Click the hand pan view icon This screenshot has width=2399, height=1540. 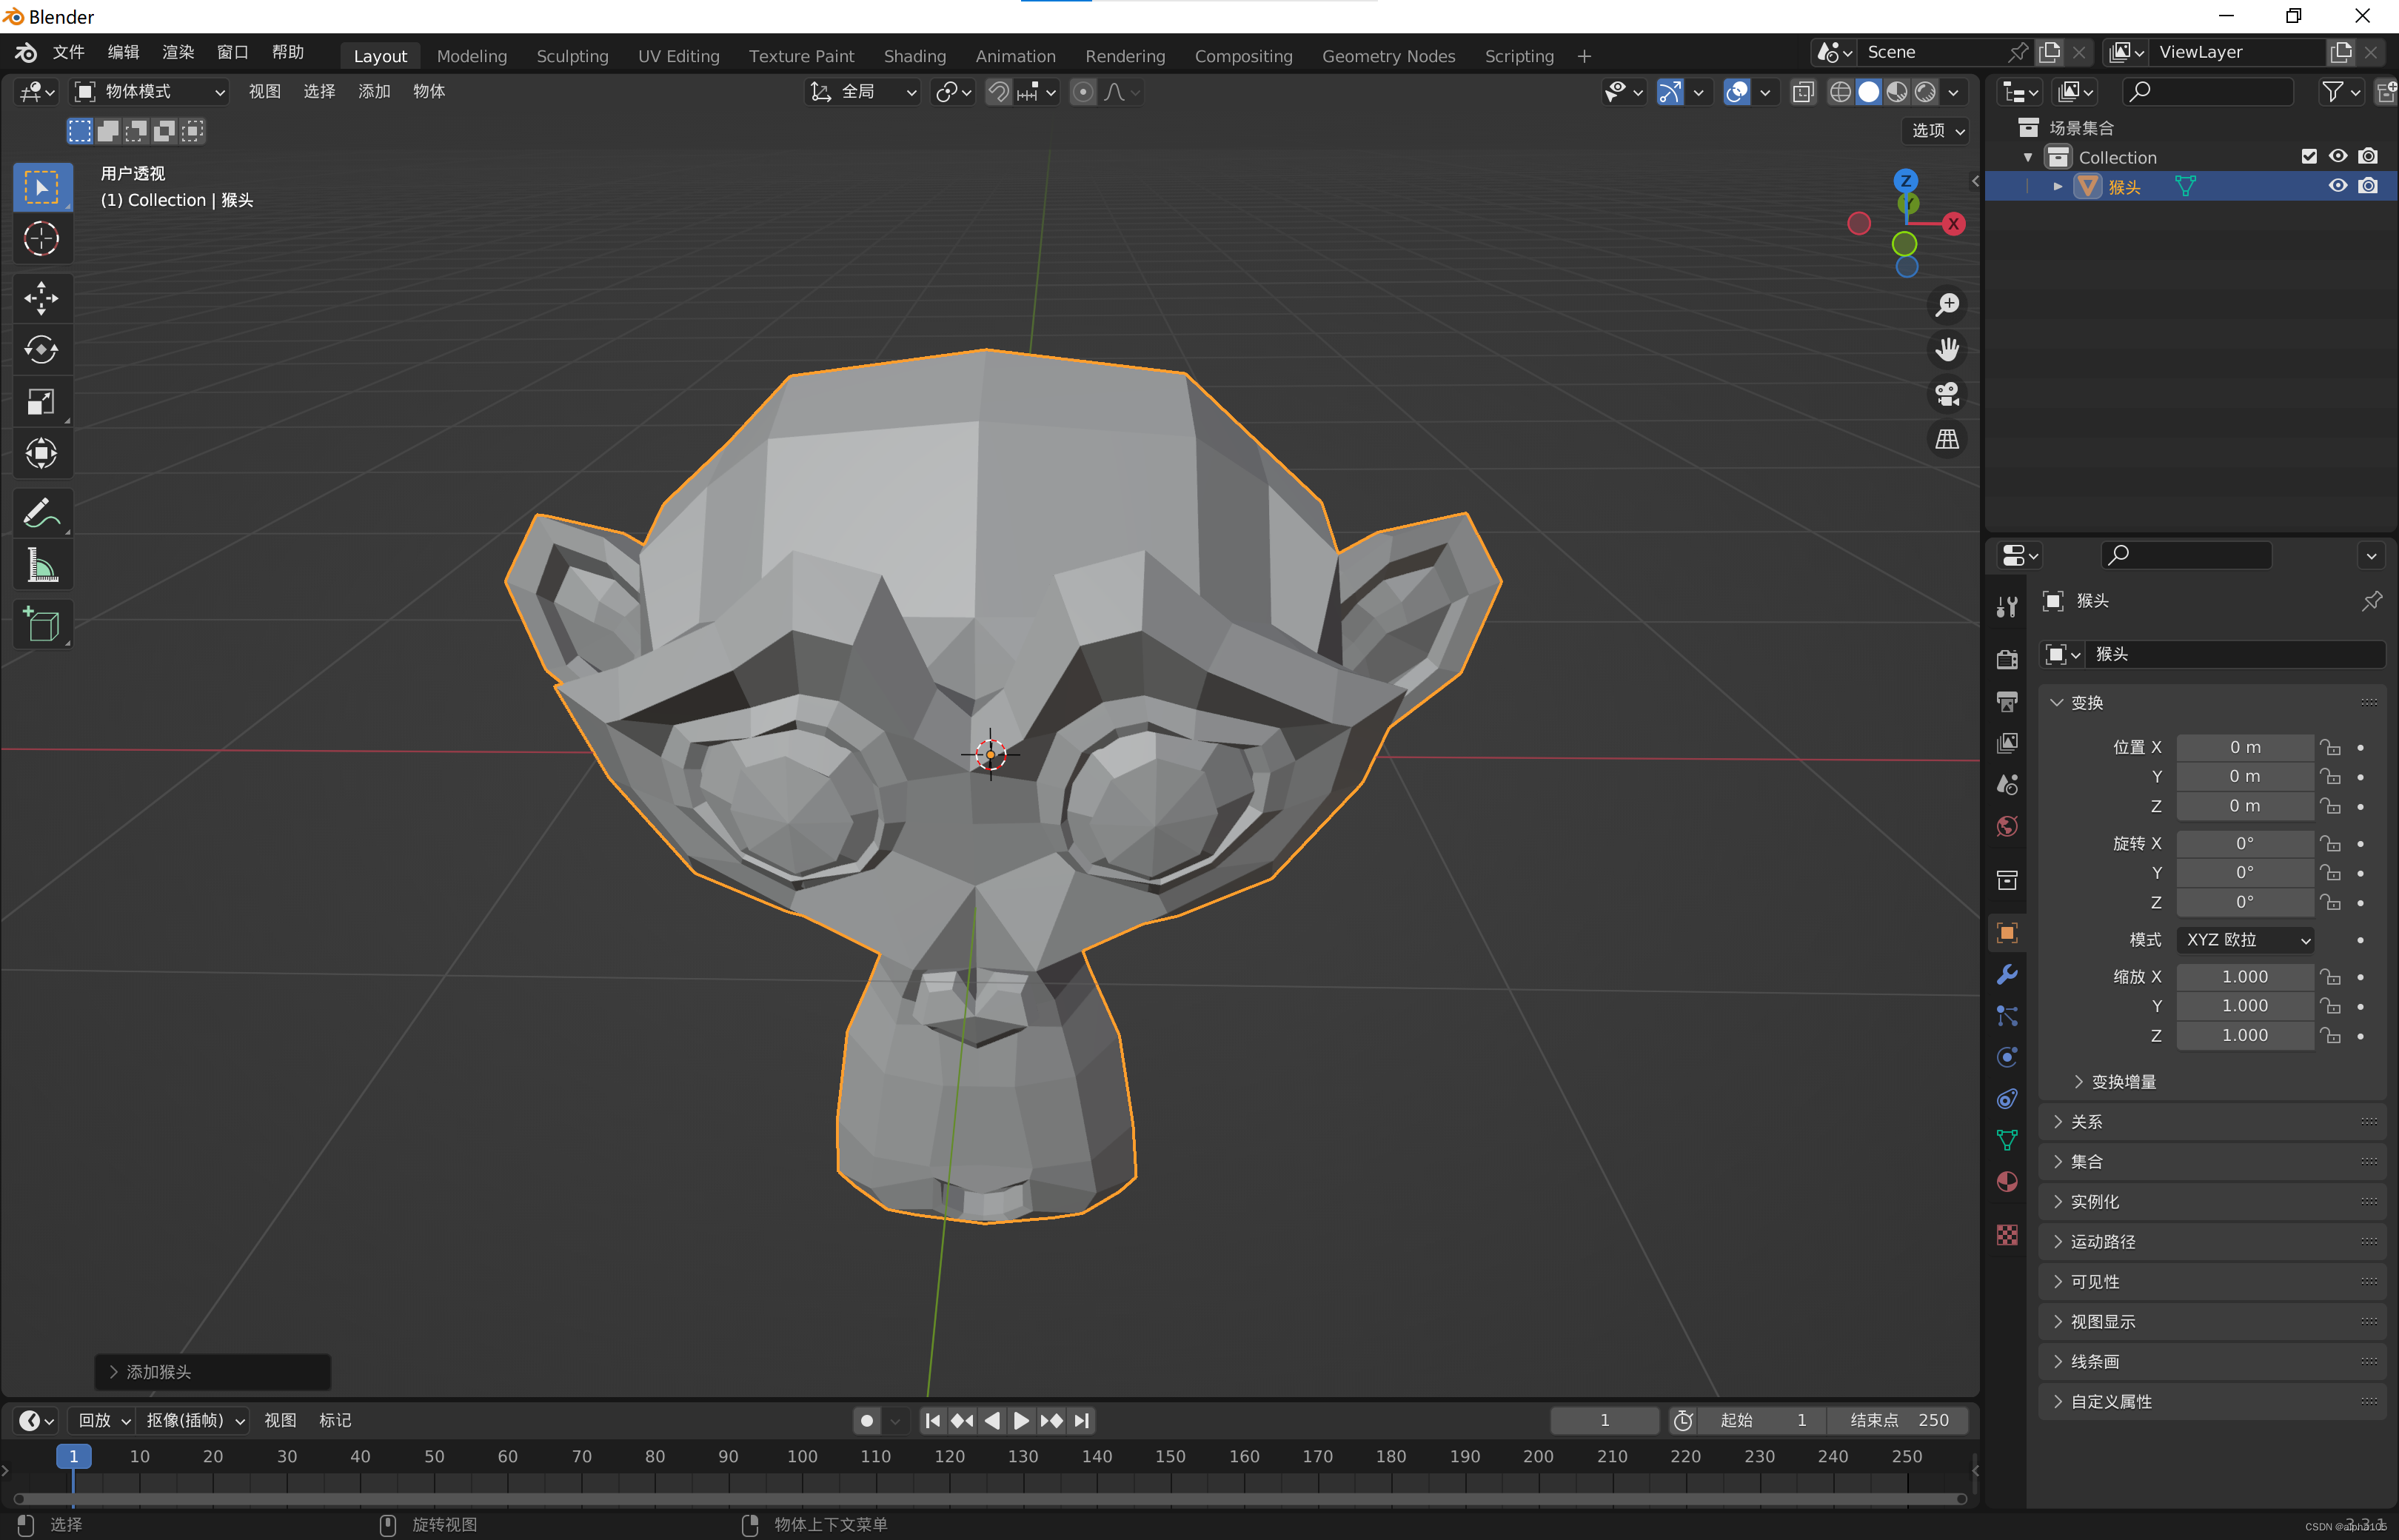coord(1947,350)
